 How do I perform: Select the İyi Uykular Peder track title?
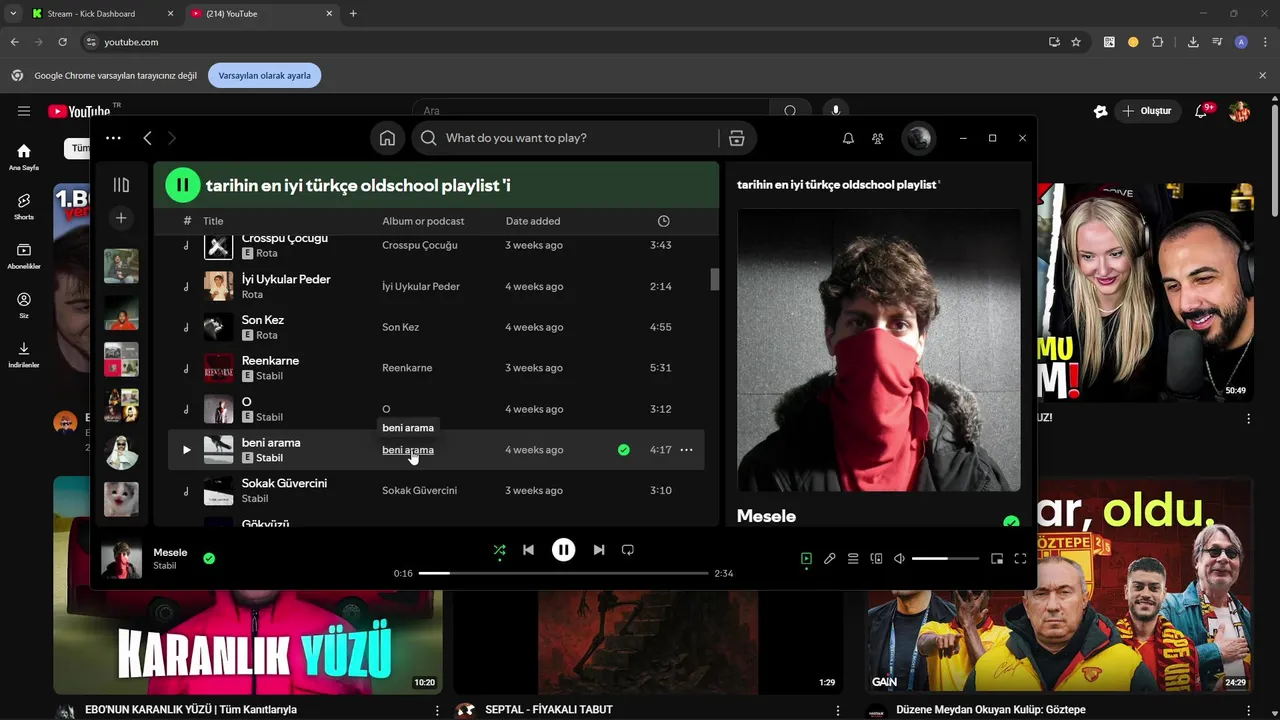coord(286,279)
